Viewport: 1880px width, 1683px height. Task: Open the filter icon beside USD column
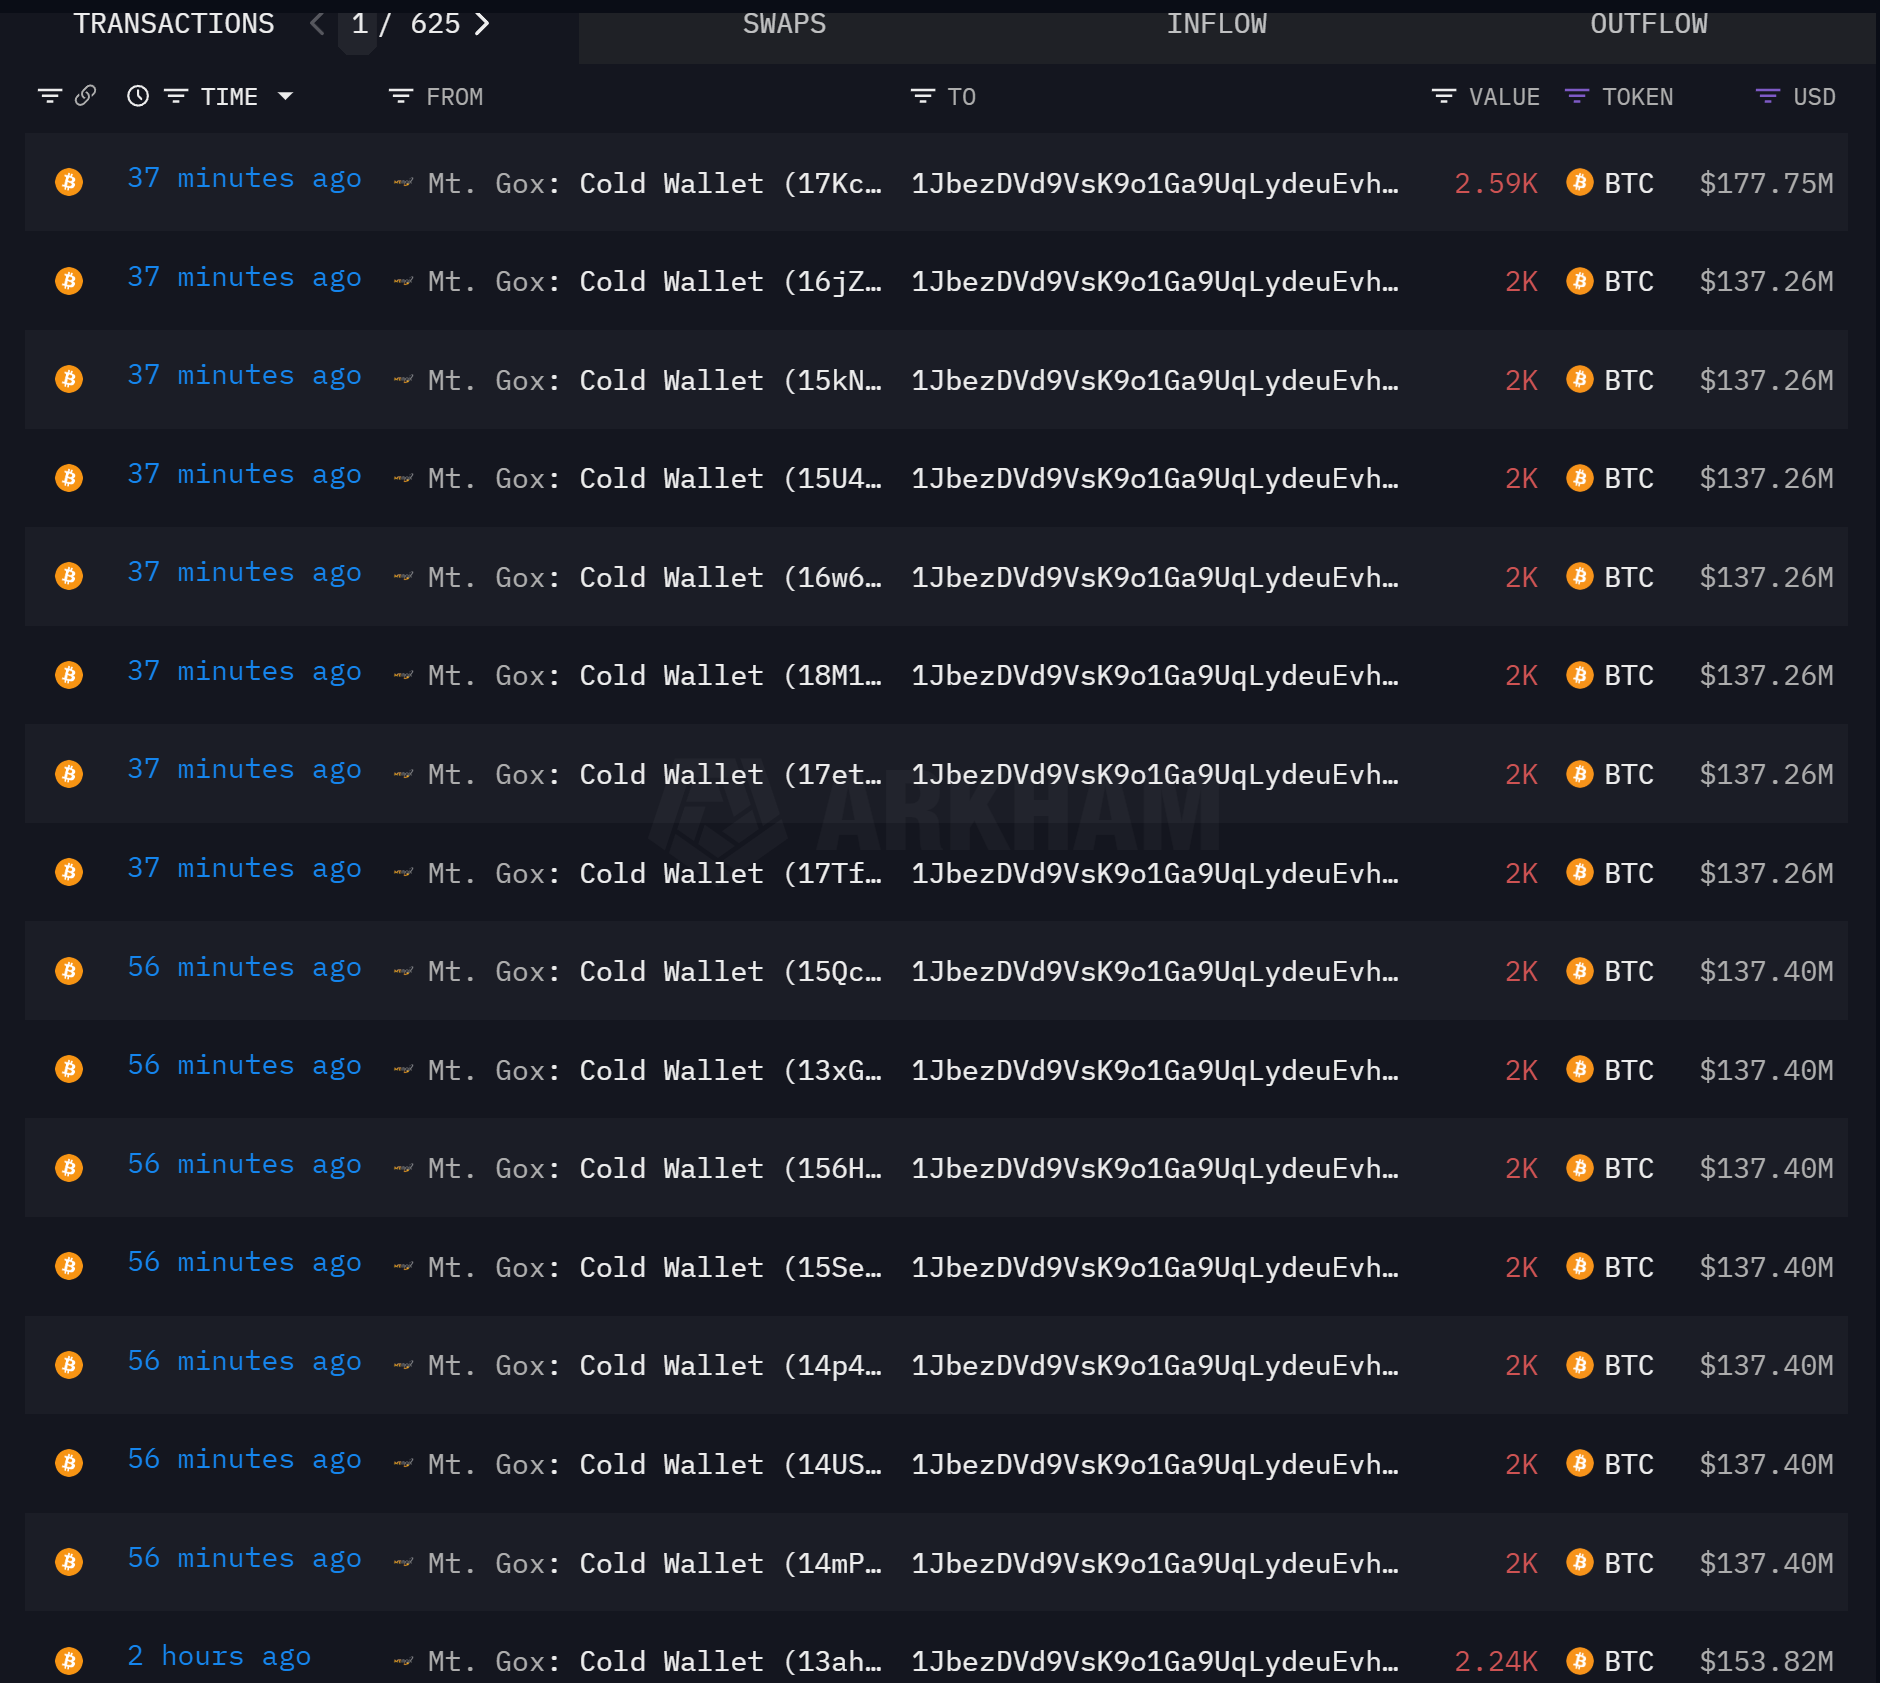coord(1767,96)
